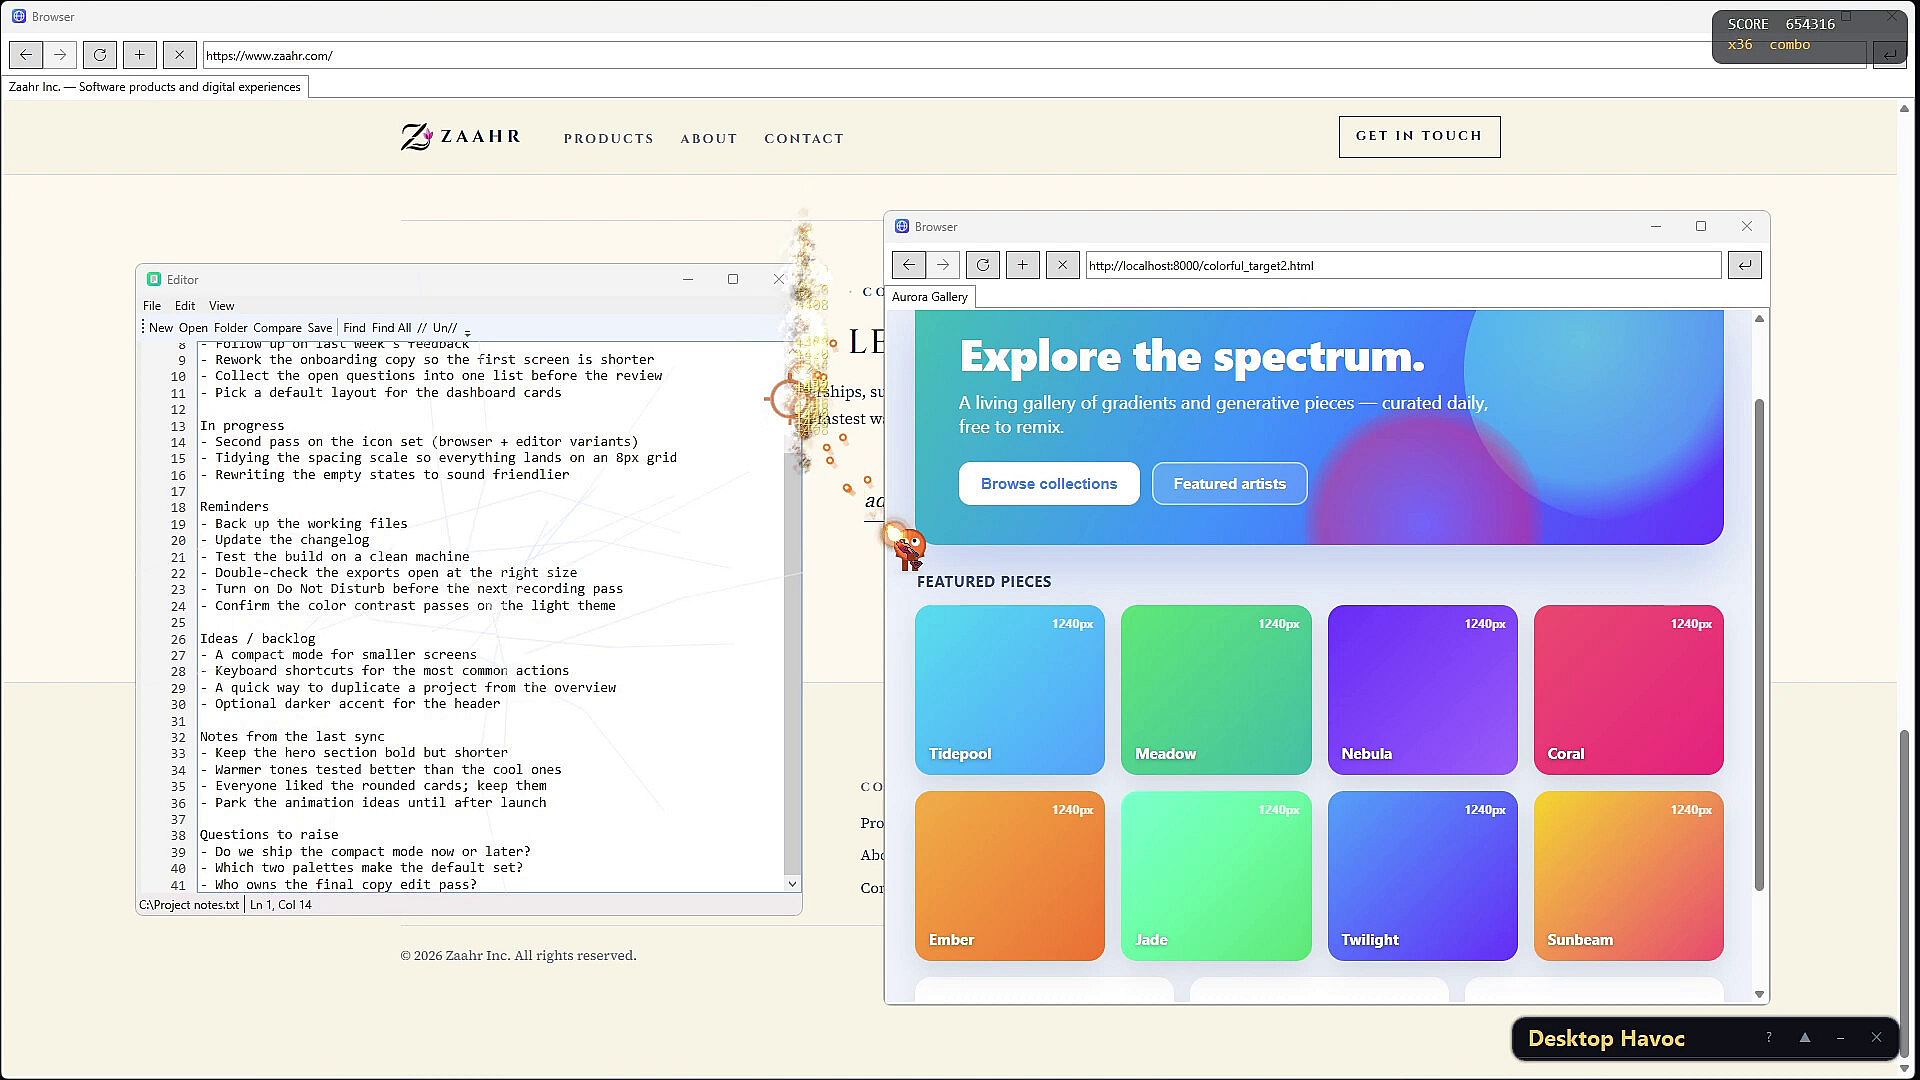The height and width of the screenshot is (1080, 1920).
Task: Open the Coral gradient card
Action: click(x=1629, y=690)
